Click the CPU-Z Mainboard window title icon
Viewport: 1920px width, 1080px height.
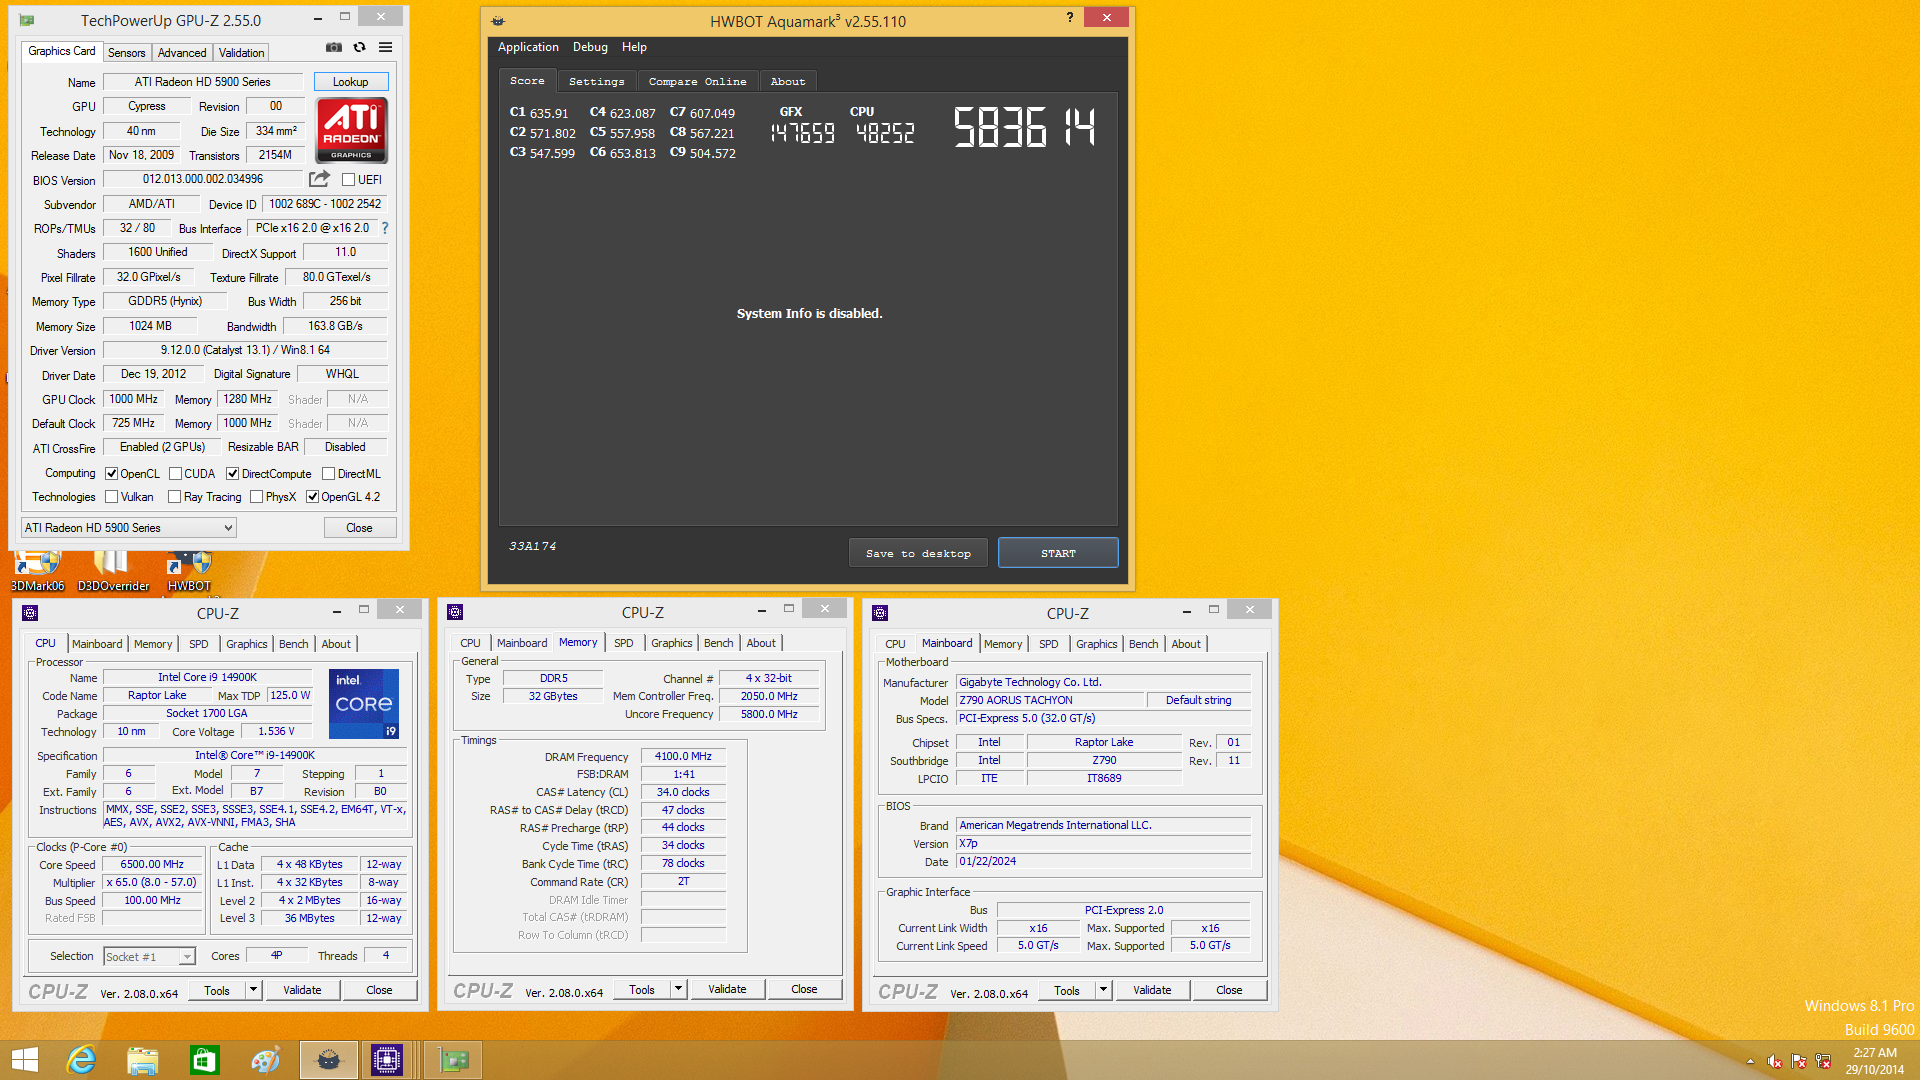880,613
